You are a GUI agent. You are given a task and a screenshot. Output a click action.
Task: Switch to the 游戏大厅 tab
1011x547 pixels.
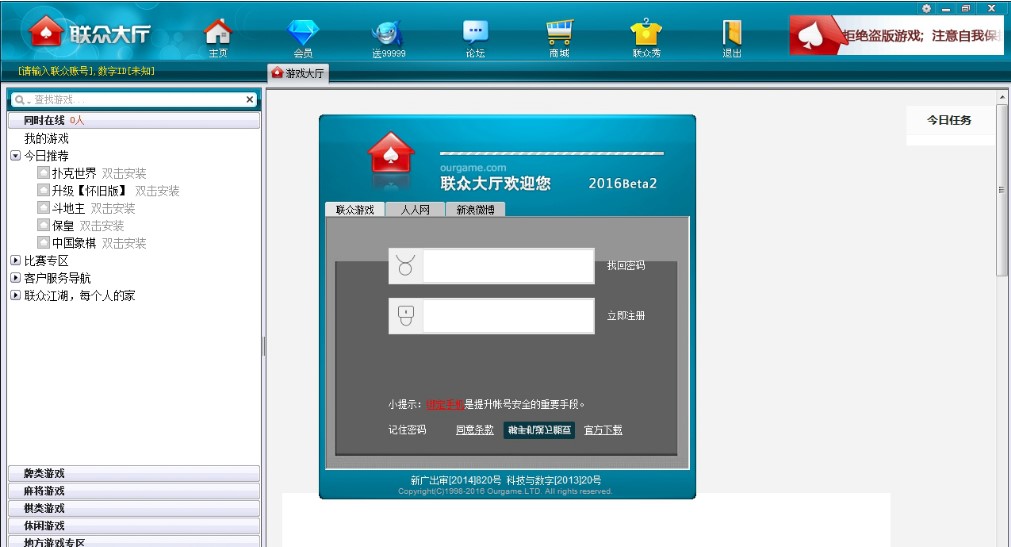pos(298,74)
